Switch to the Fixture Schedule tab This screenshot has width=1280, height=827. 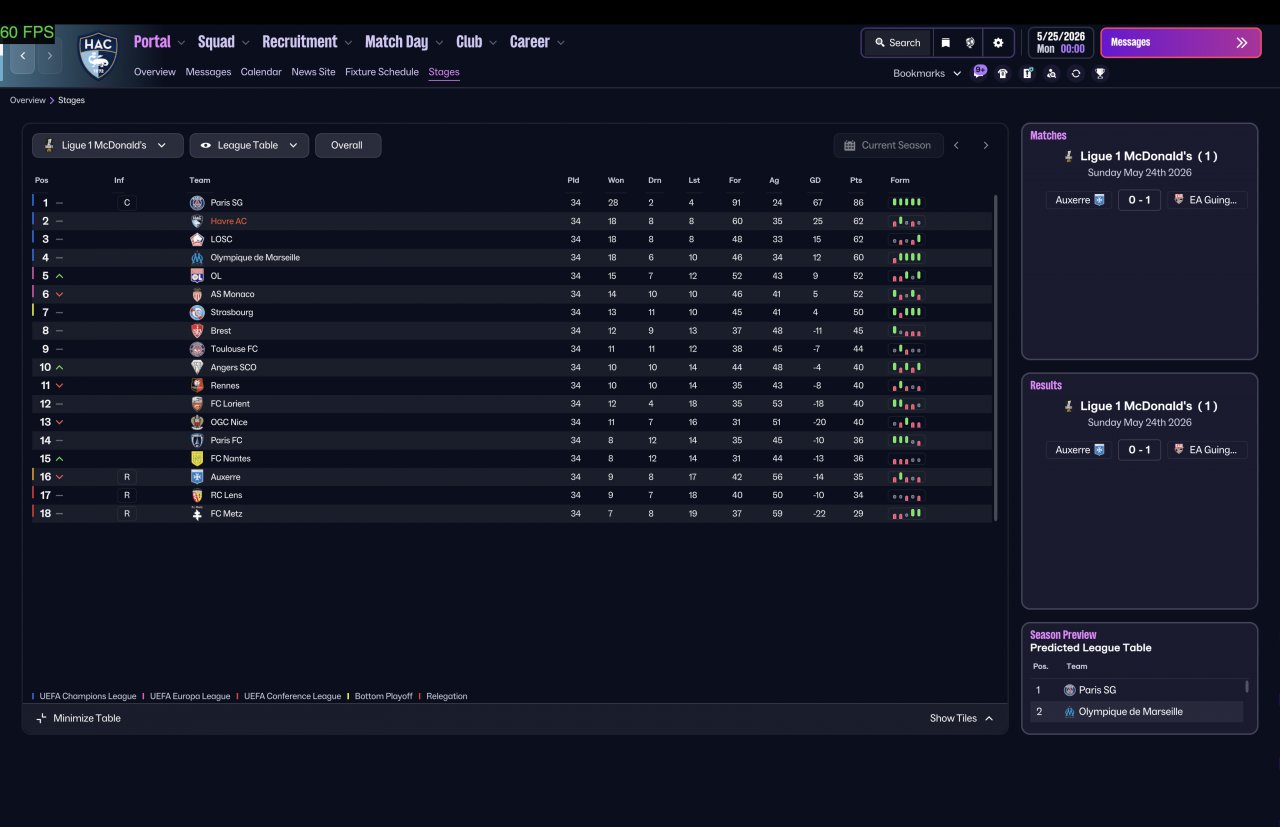pyautogui.click(x=382, y=72)
